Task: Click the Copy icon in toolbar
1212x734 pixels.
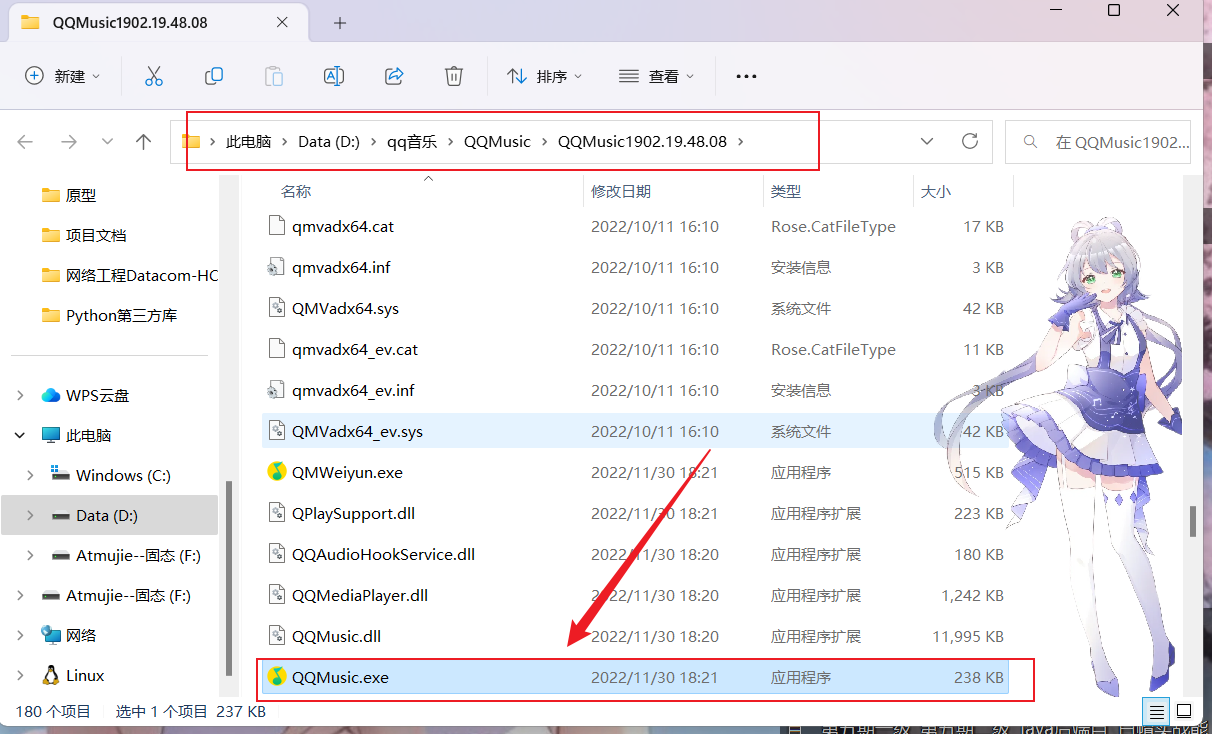Action: (x=213, y=76)
